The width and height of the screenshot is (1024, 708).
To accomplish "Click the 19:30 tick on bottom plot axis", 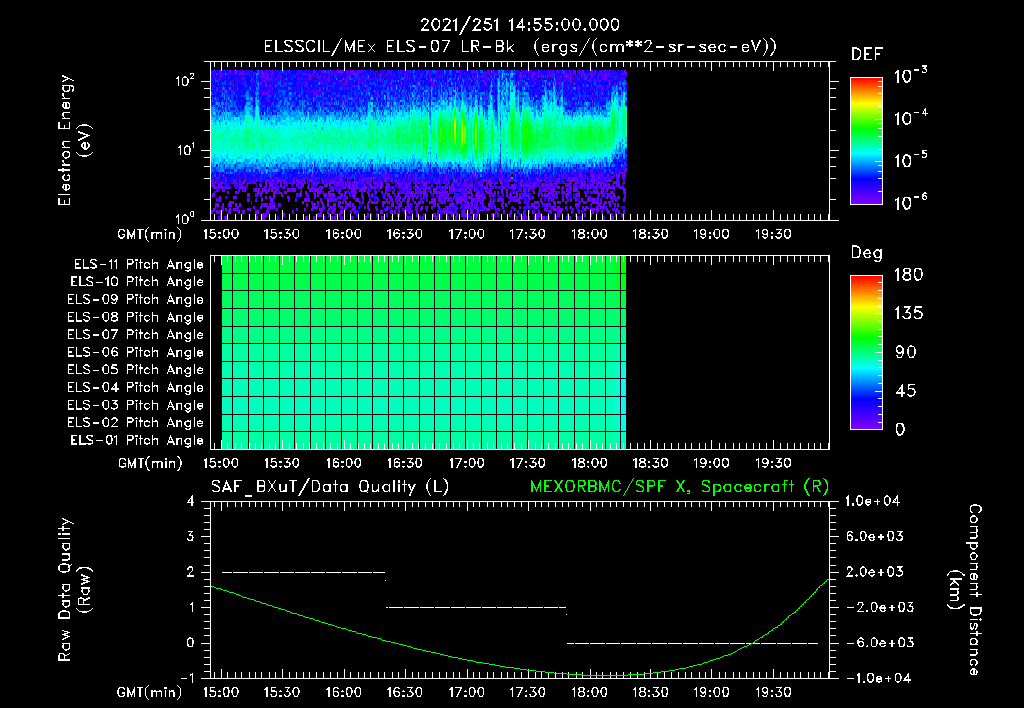I will click(x=773, y=692).
